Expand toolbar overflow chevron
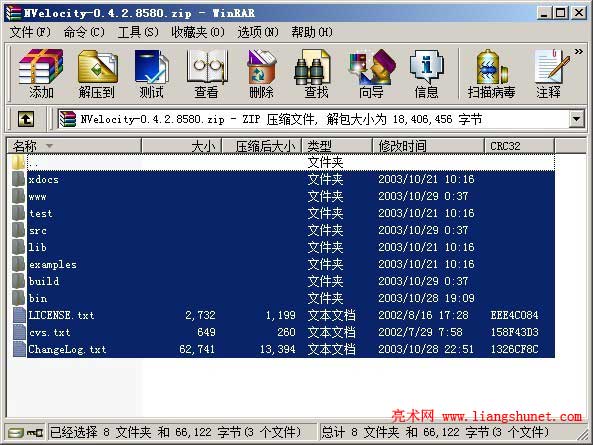595x445 pixels. [x=579, y=51]
